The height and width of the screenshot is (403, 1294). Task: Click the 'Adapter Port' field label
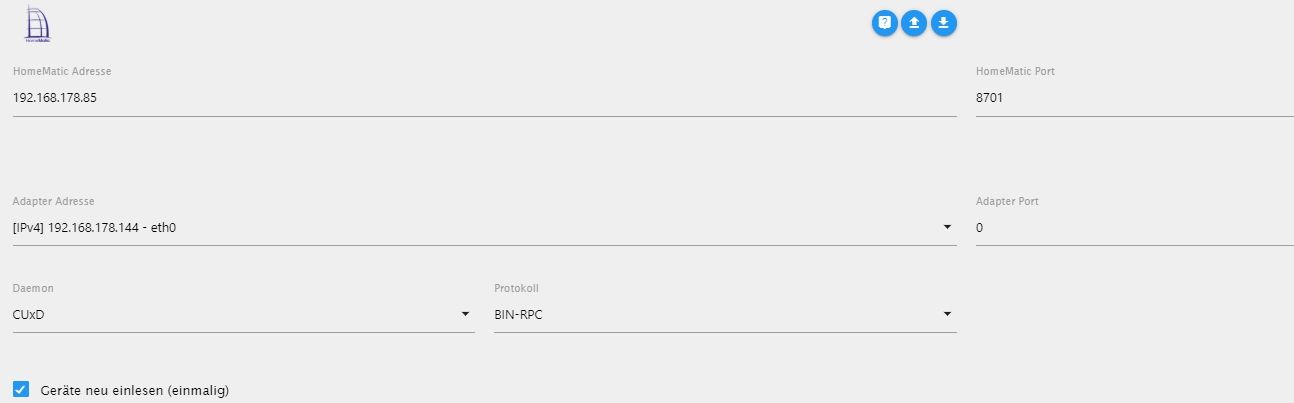click(1007, 201)
